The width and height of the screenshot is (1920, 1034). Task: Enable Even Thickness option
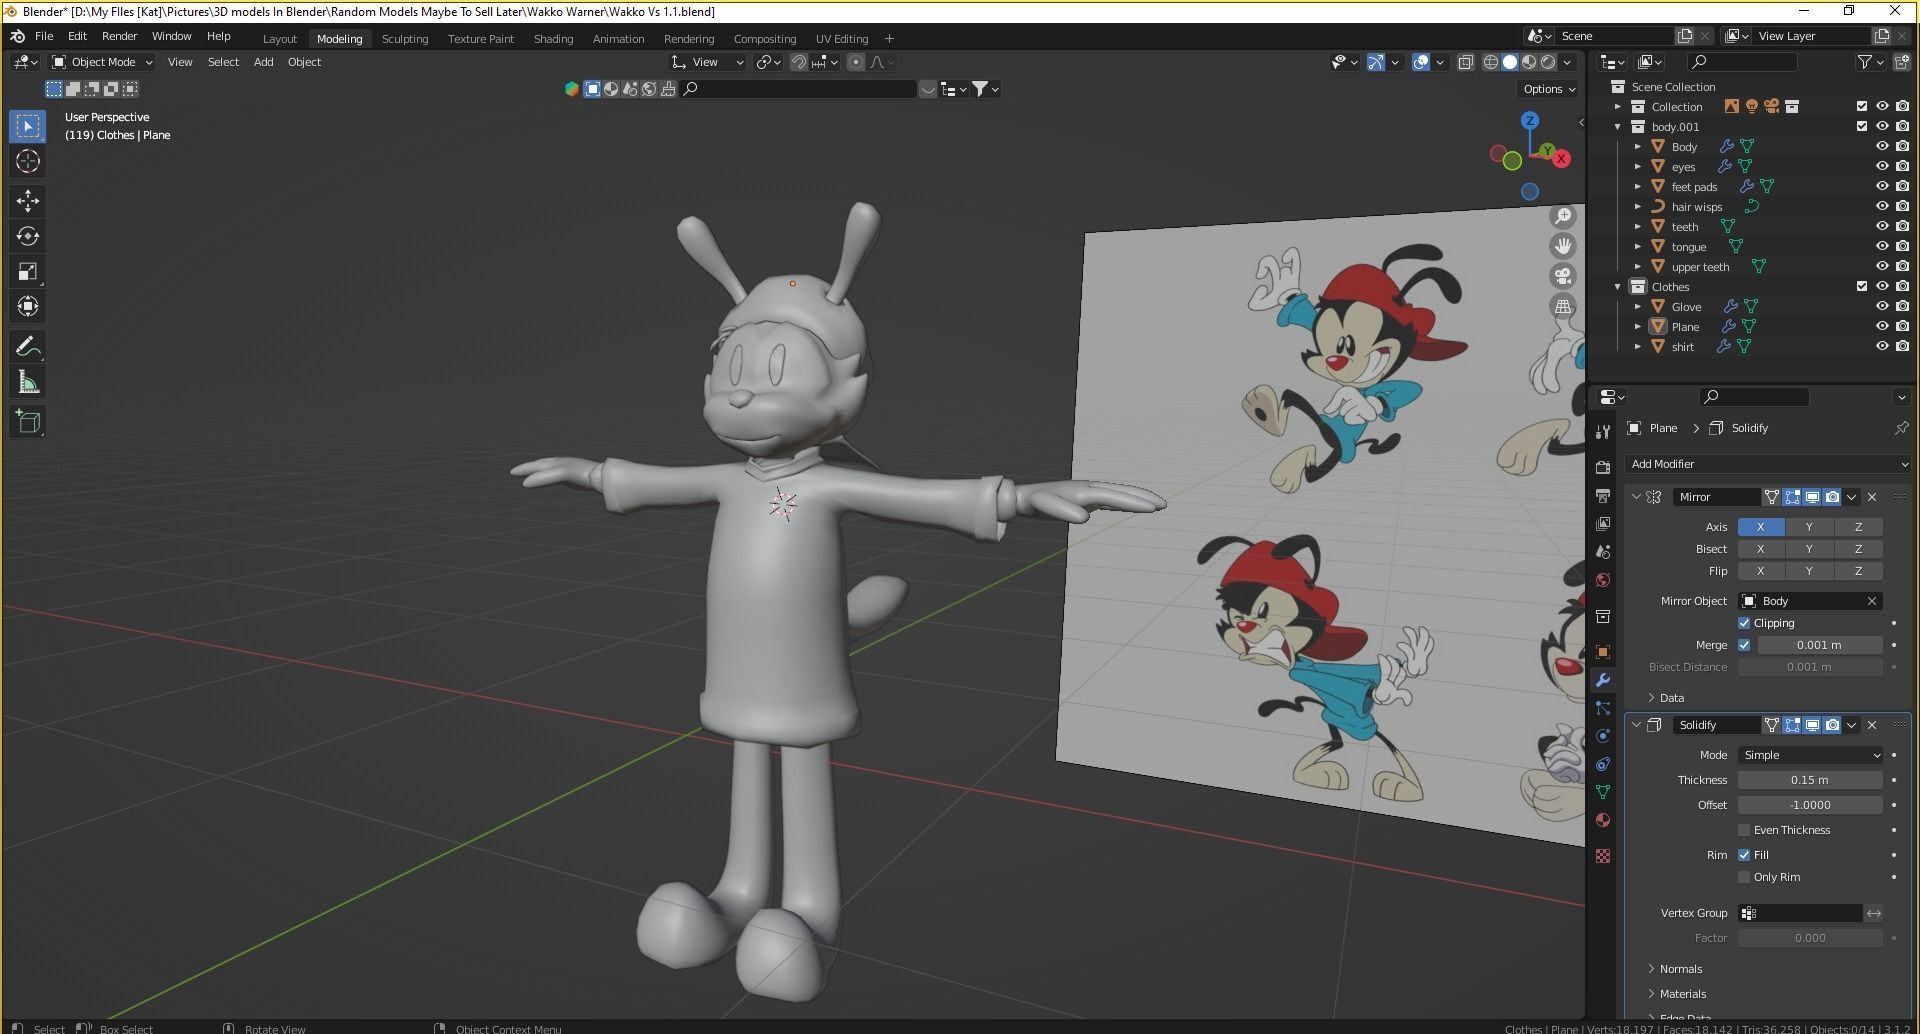[1744, 830]
